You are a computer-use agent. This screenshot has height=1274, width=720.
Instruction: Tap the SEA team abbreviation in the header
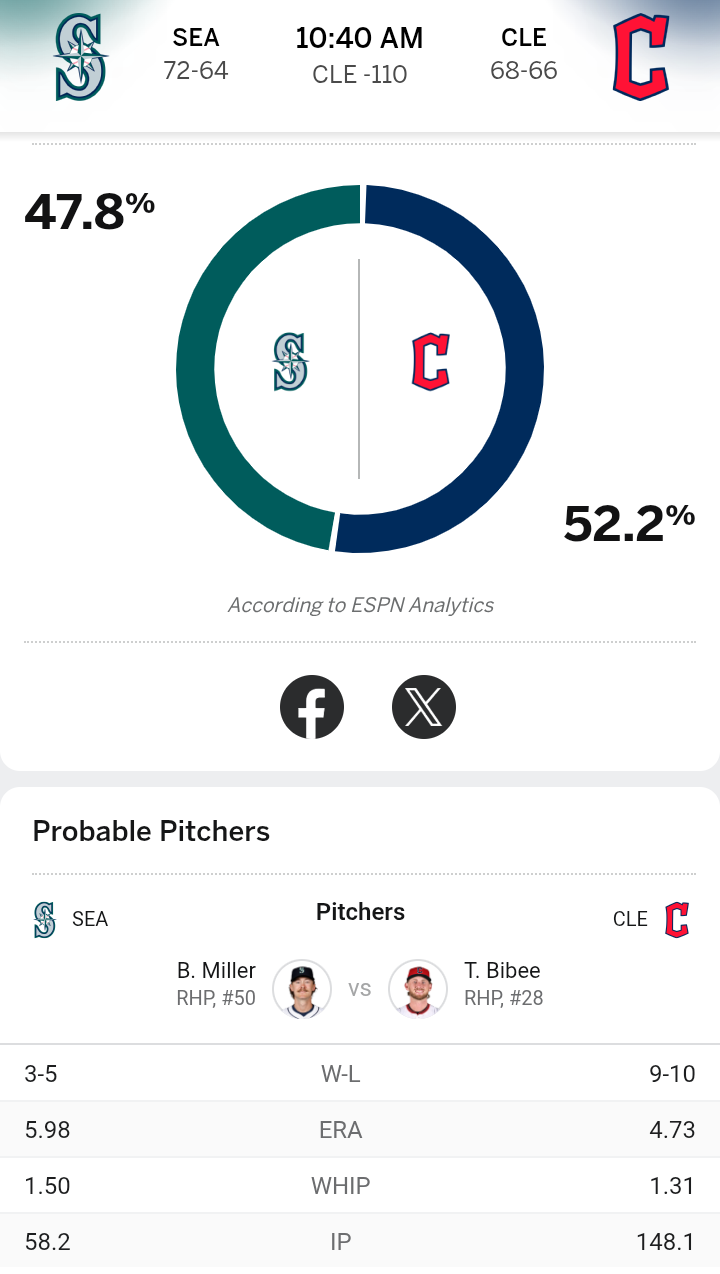pyautogui.click(x=196, y=38)
